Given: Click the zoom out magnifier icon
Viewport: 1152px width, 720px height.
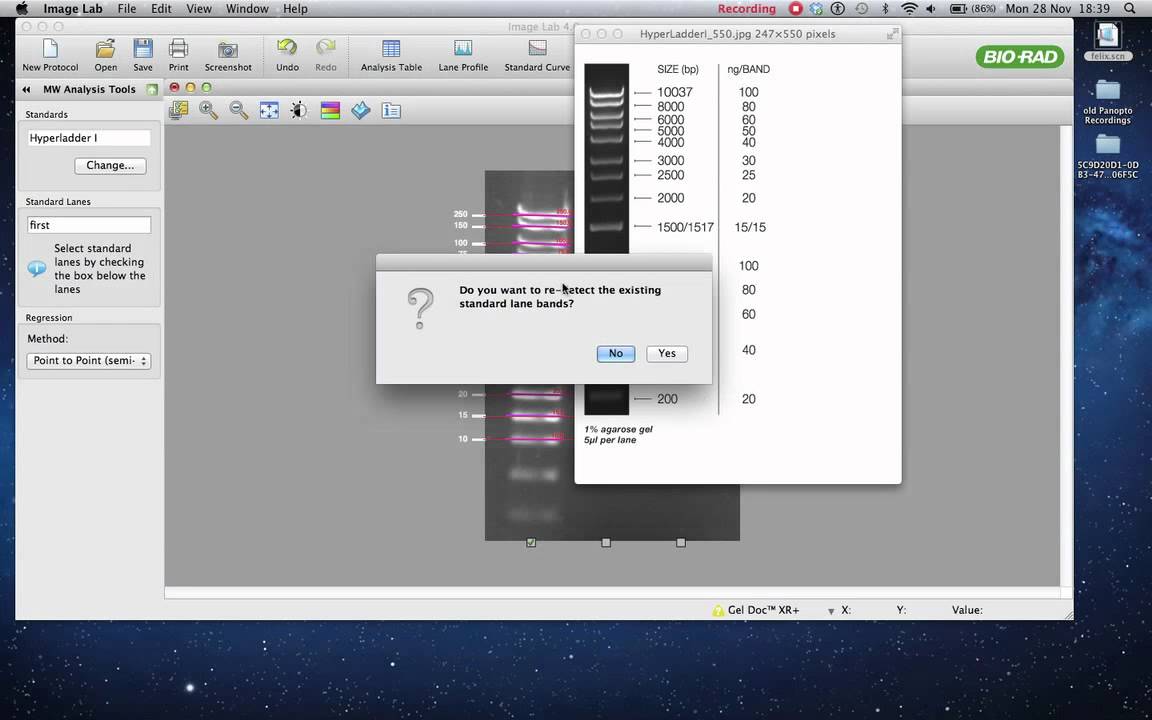Looking at the screenshot, I should [x=239, y=110].
